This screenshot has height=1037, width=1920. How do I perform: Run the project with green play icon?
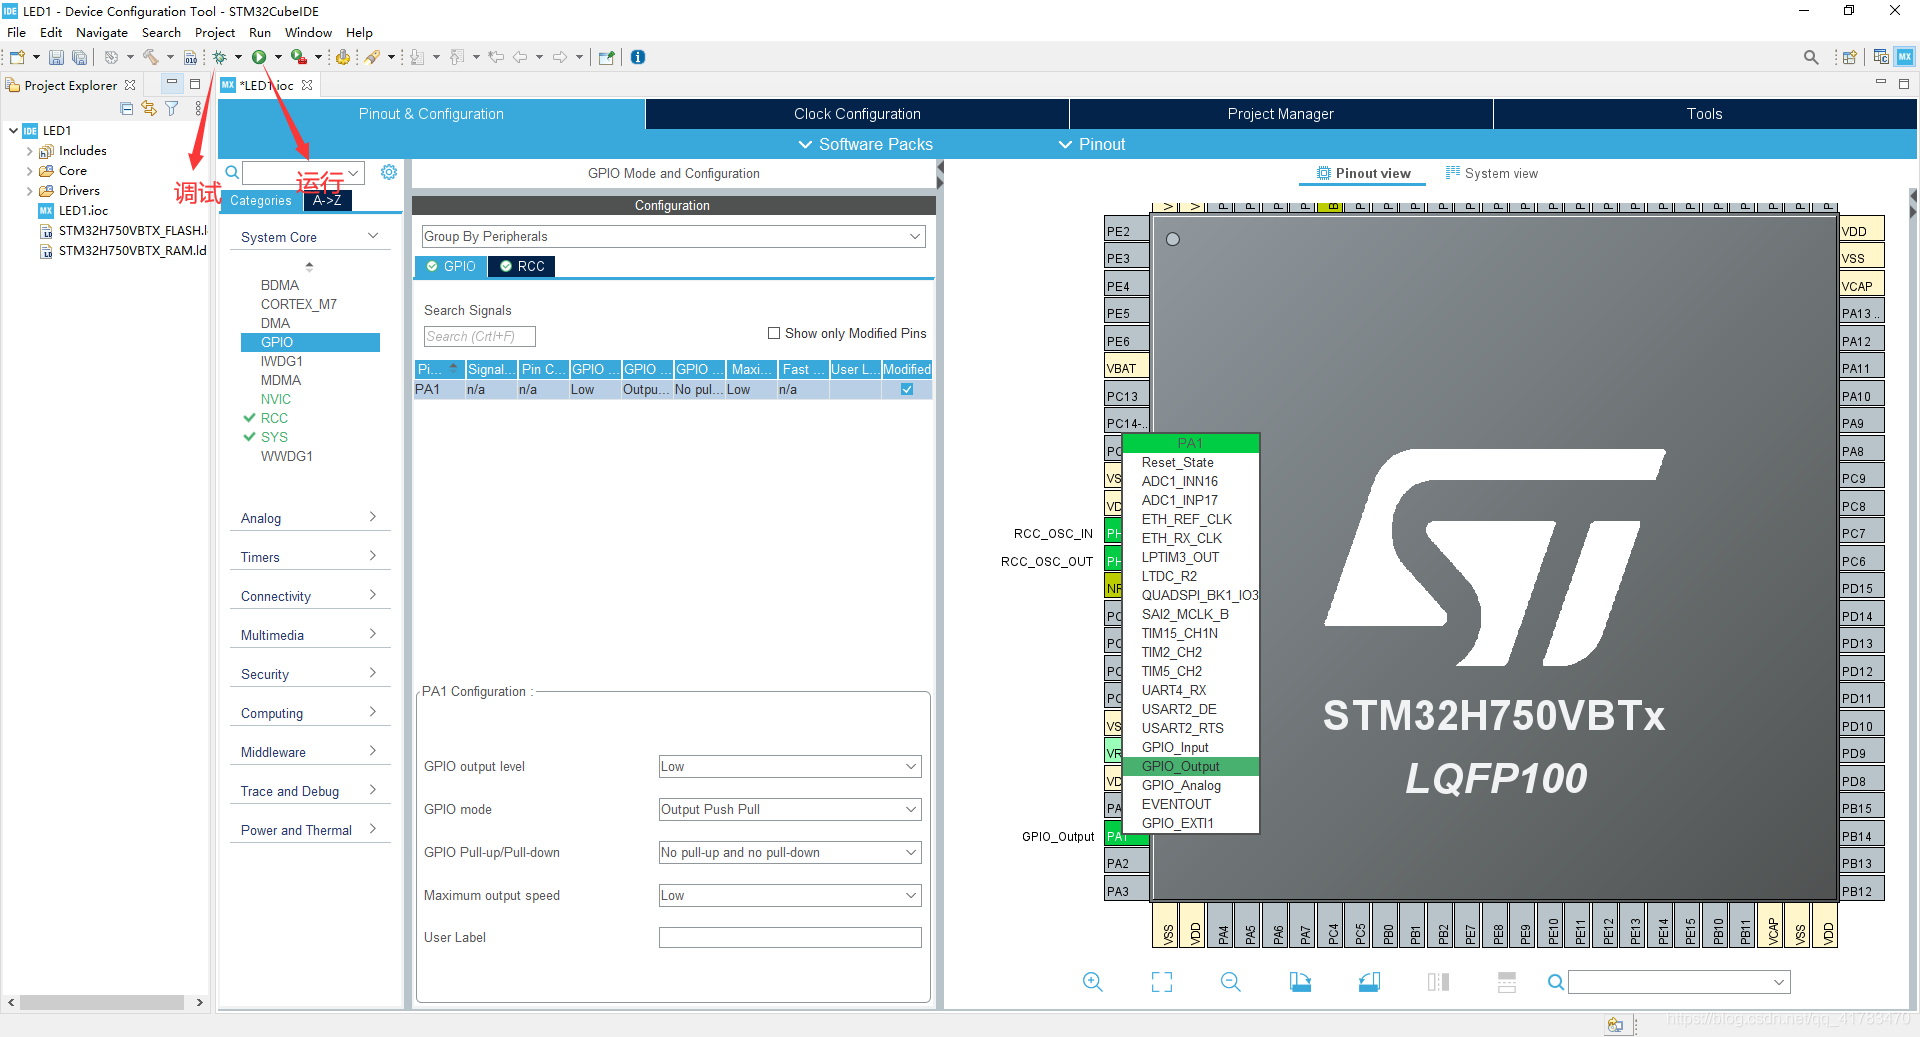[259, 57]
